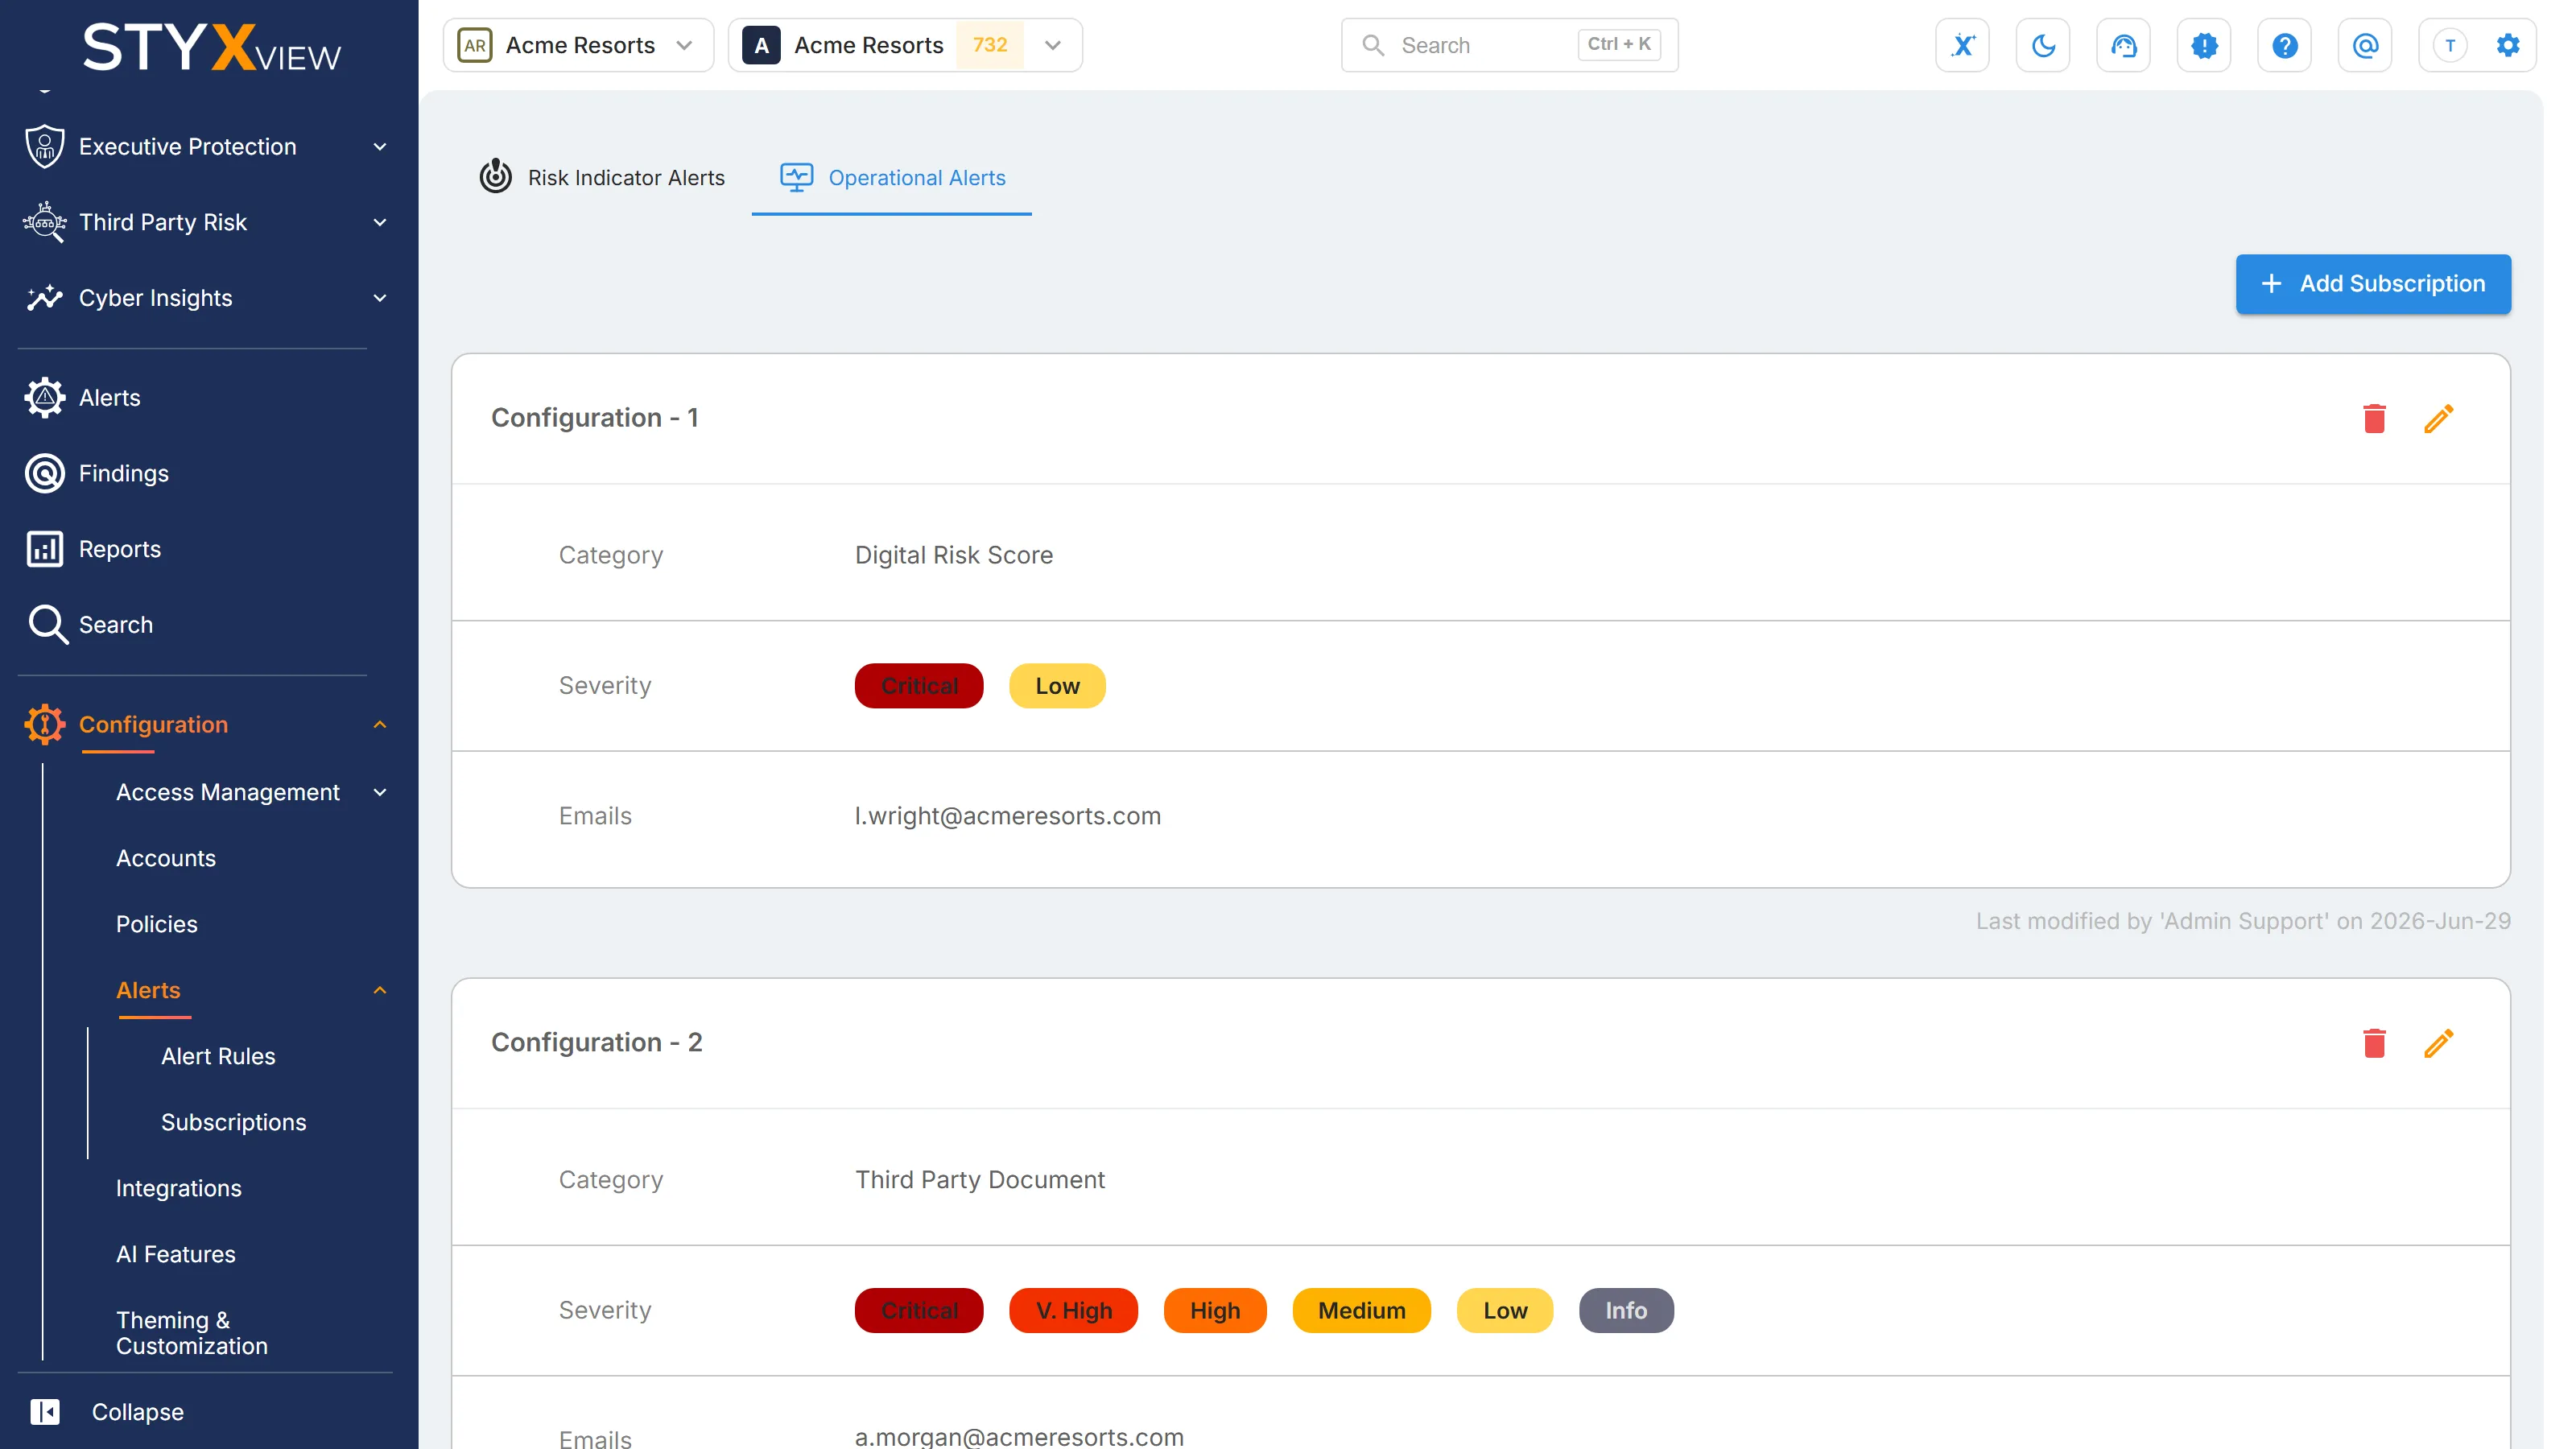Select the Operational Alerts tab
This screenshot has height=1449, width=2576.
(x=892, y=177)
